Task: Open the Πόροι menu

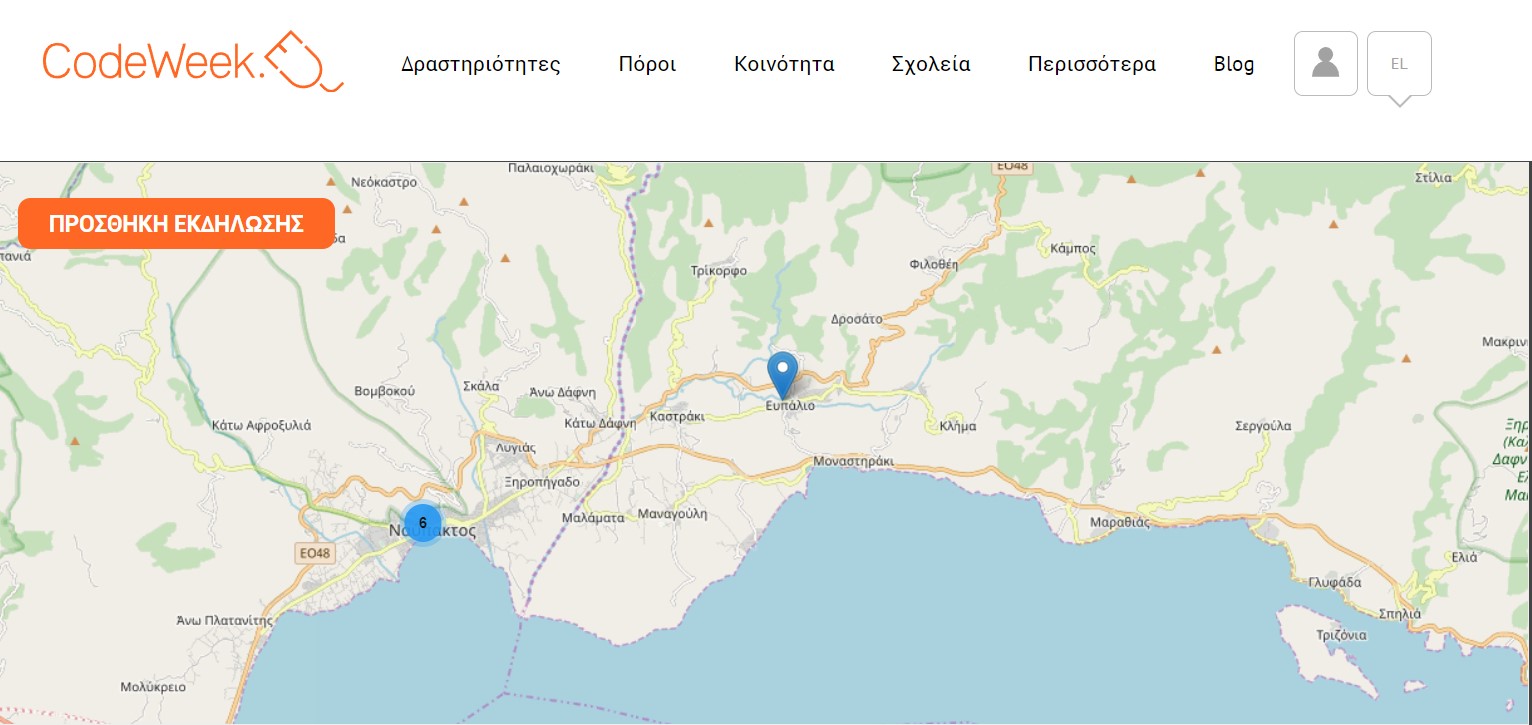Action: pyautogui.click(x=647, y=65)
